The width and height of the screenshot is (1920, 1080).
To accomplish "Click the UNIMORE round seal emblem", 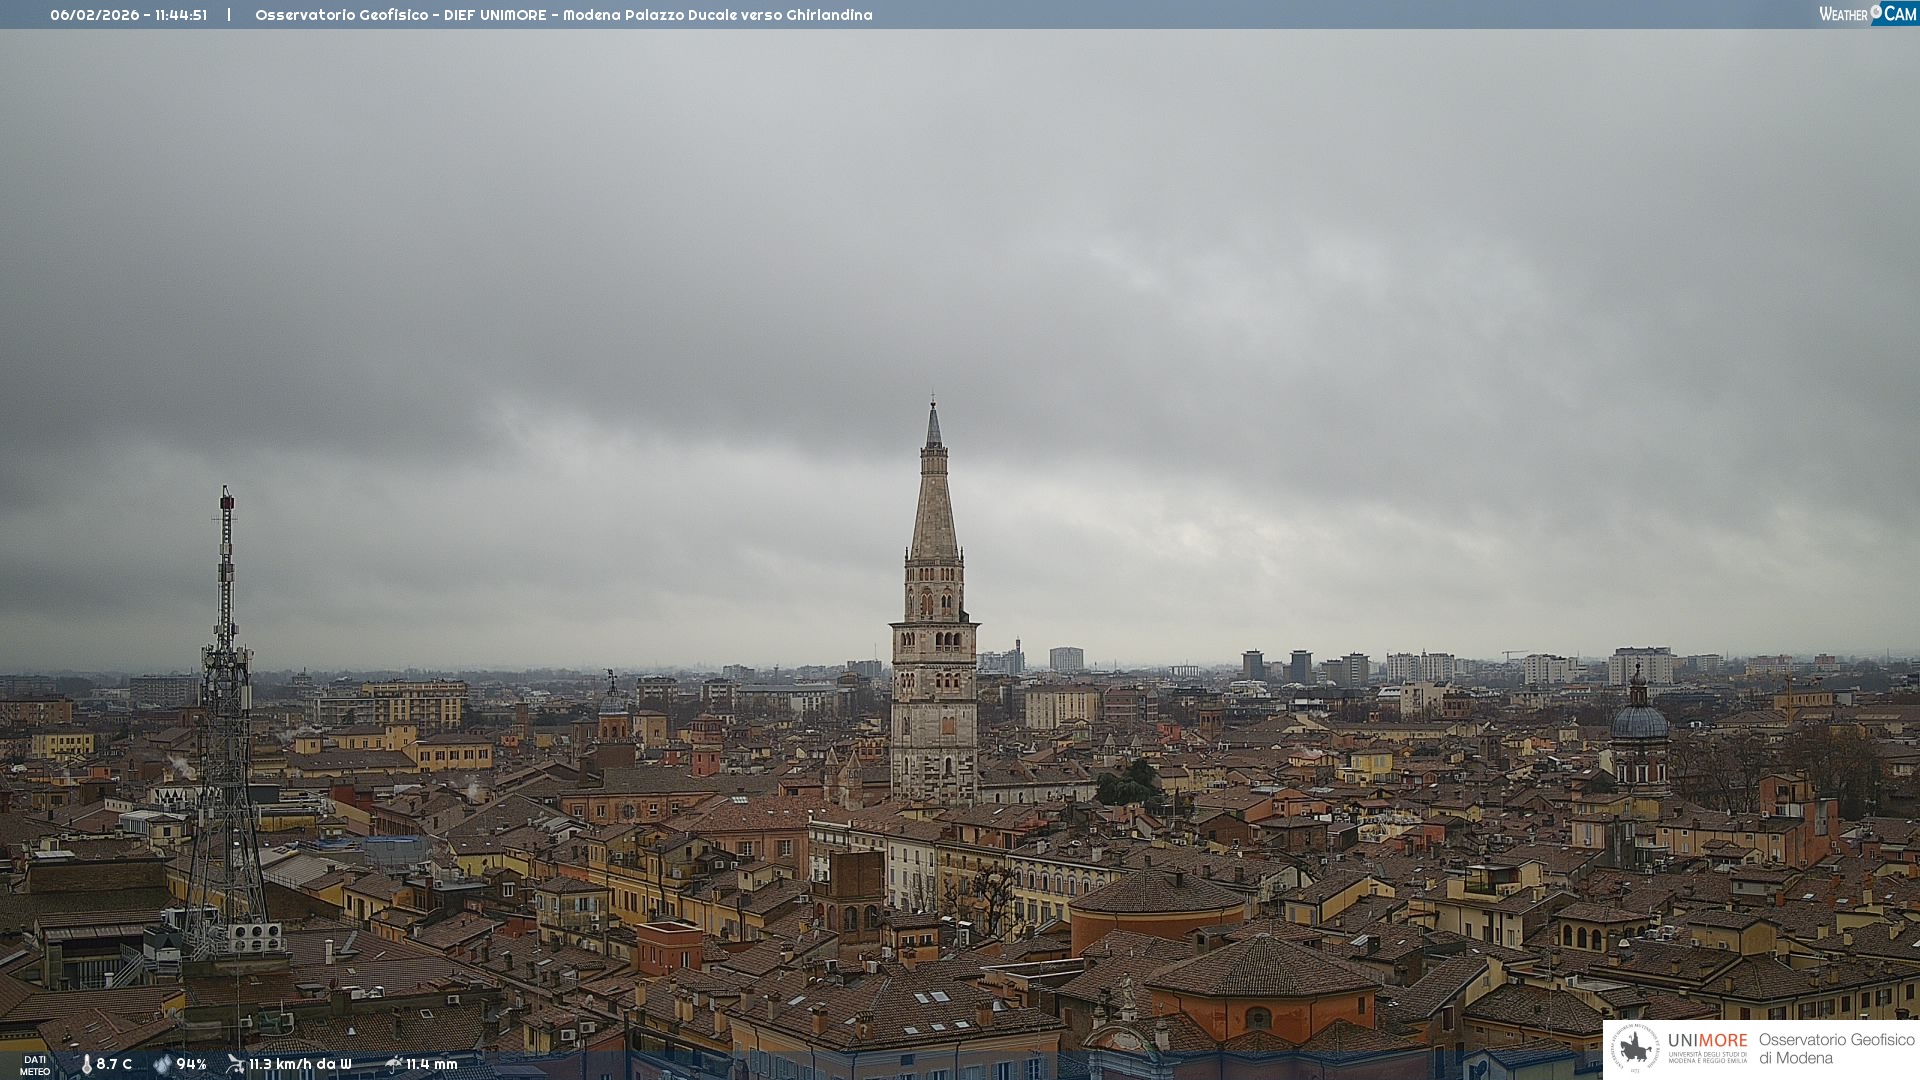I will 1635,1048.
